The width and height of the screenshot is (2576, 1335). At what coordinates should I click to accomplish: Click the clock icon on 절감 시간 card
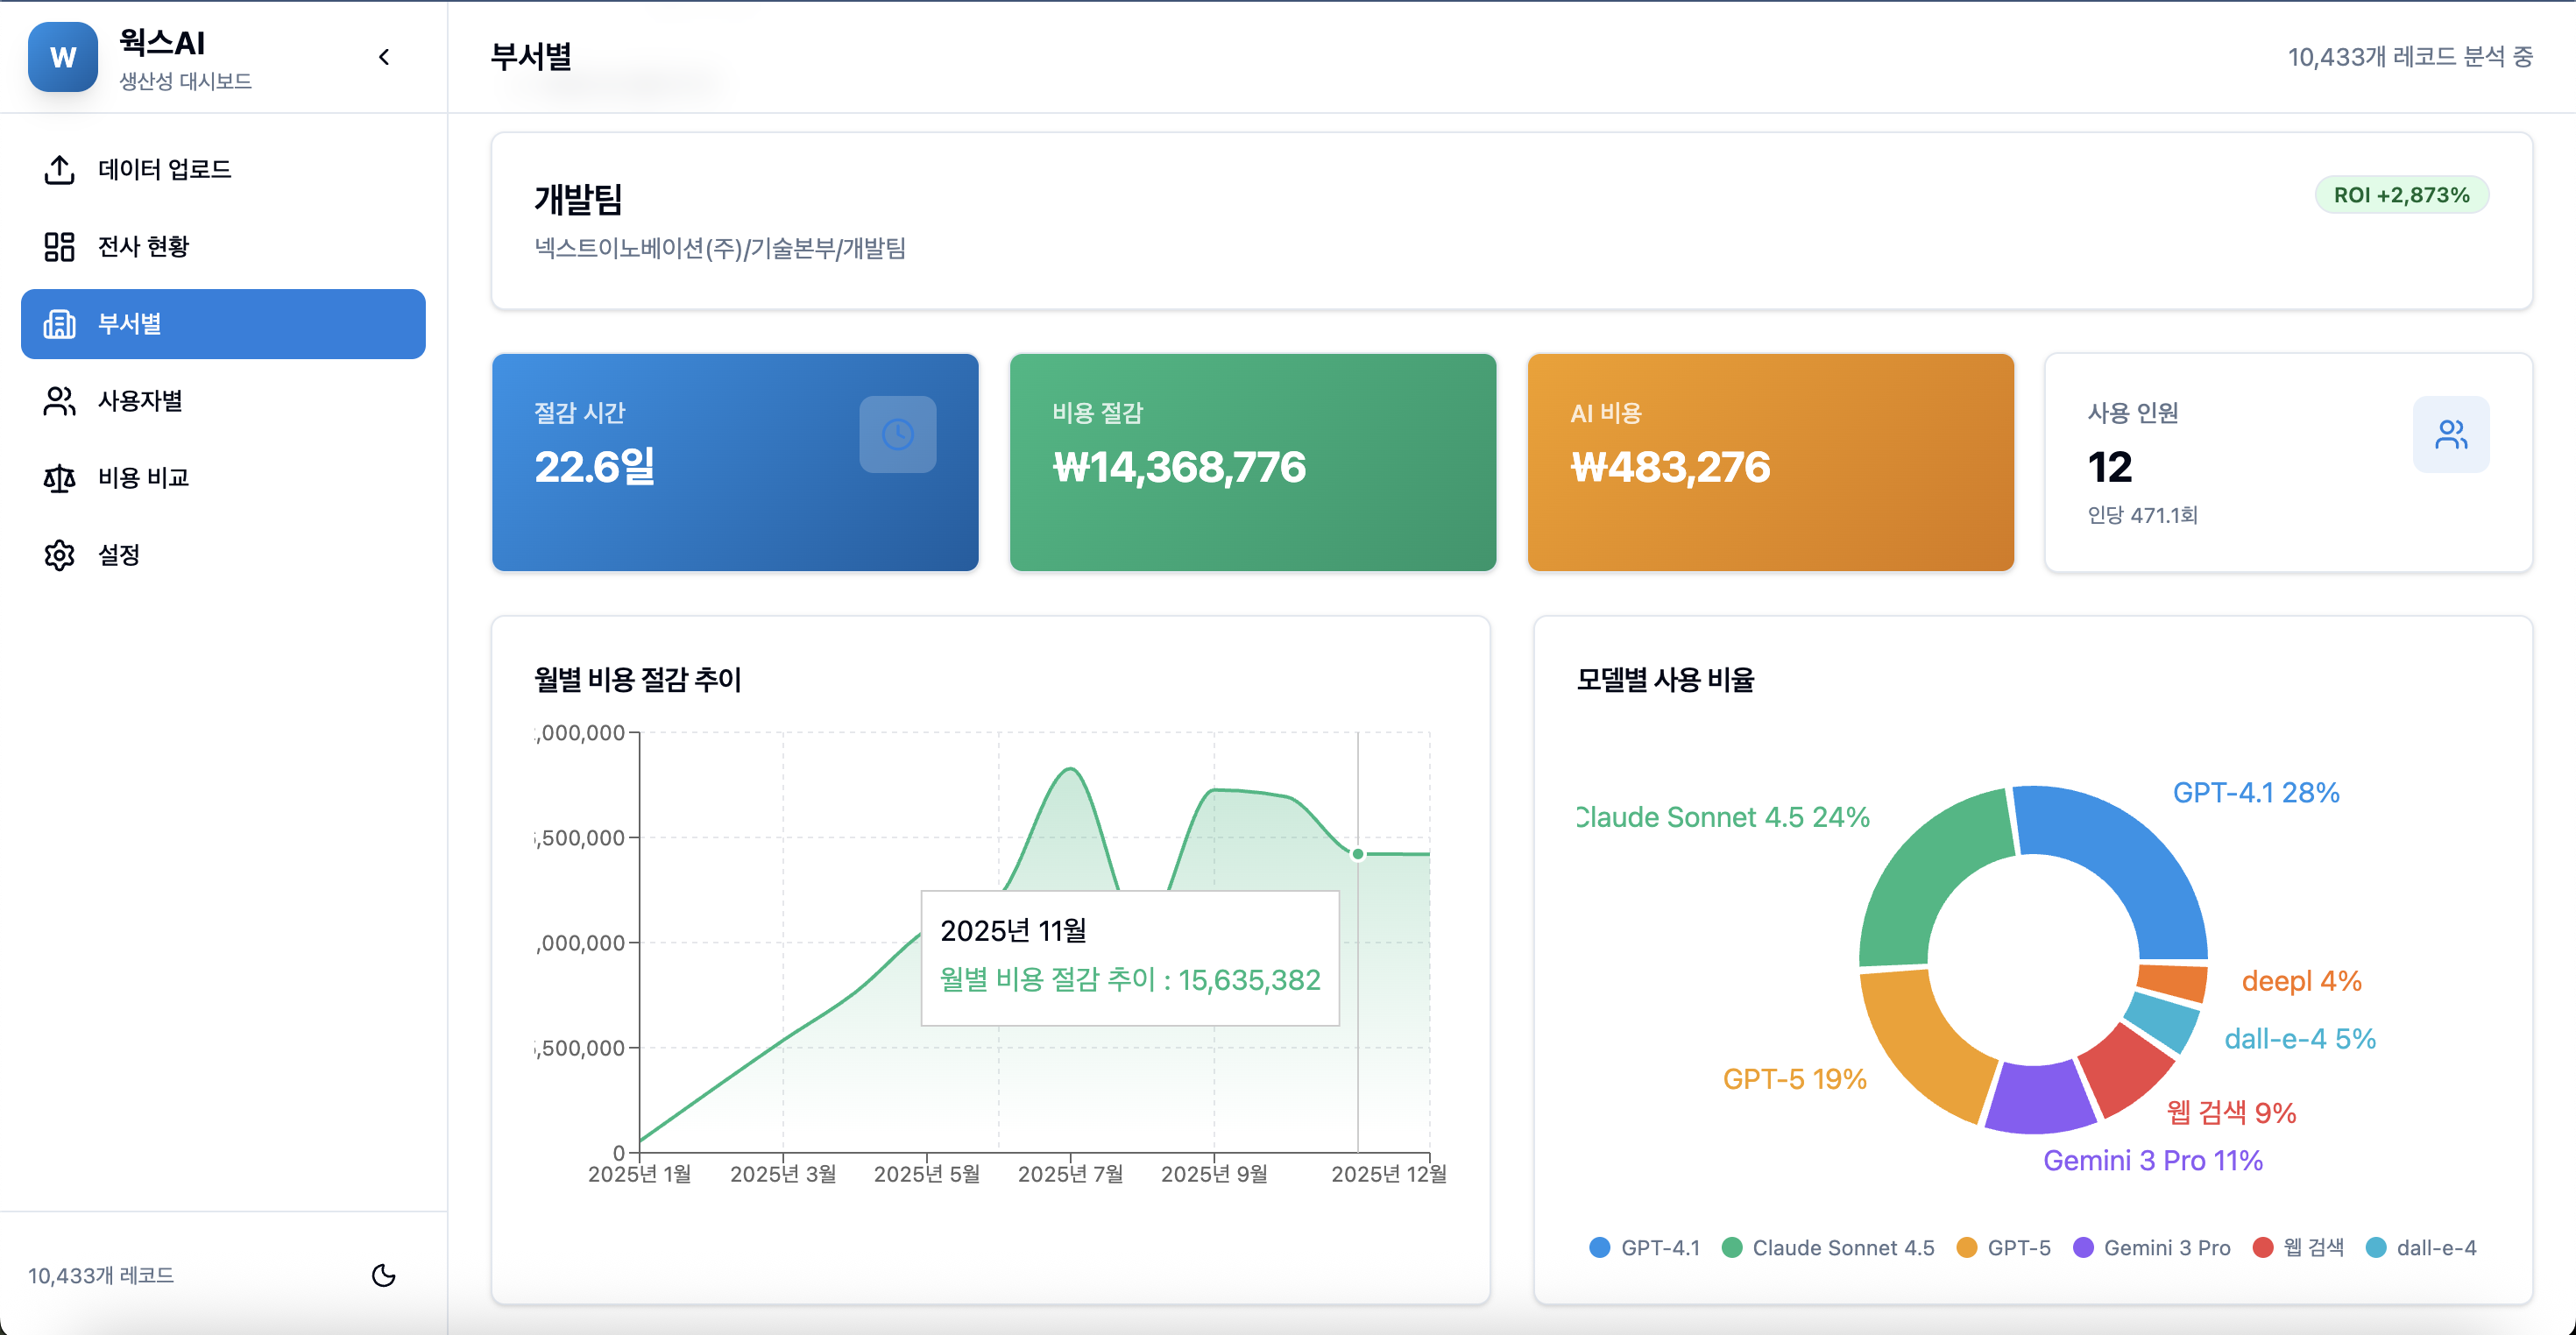pyautogui.click(x=897, y=434)
